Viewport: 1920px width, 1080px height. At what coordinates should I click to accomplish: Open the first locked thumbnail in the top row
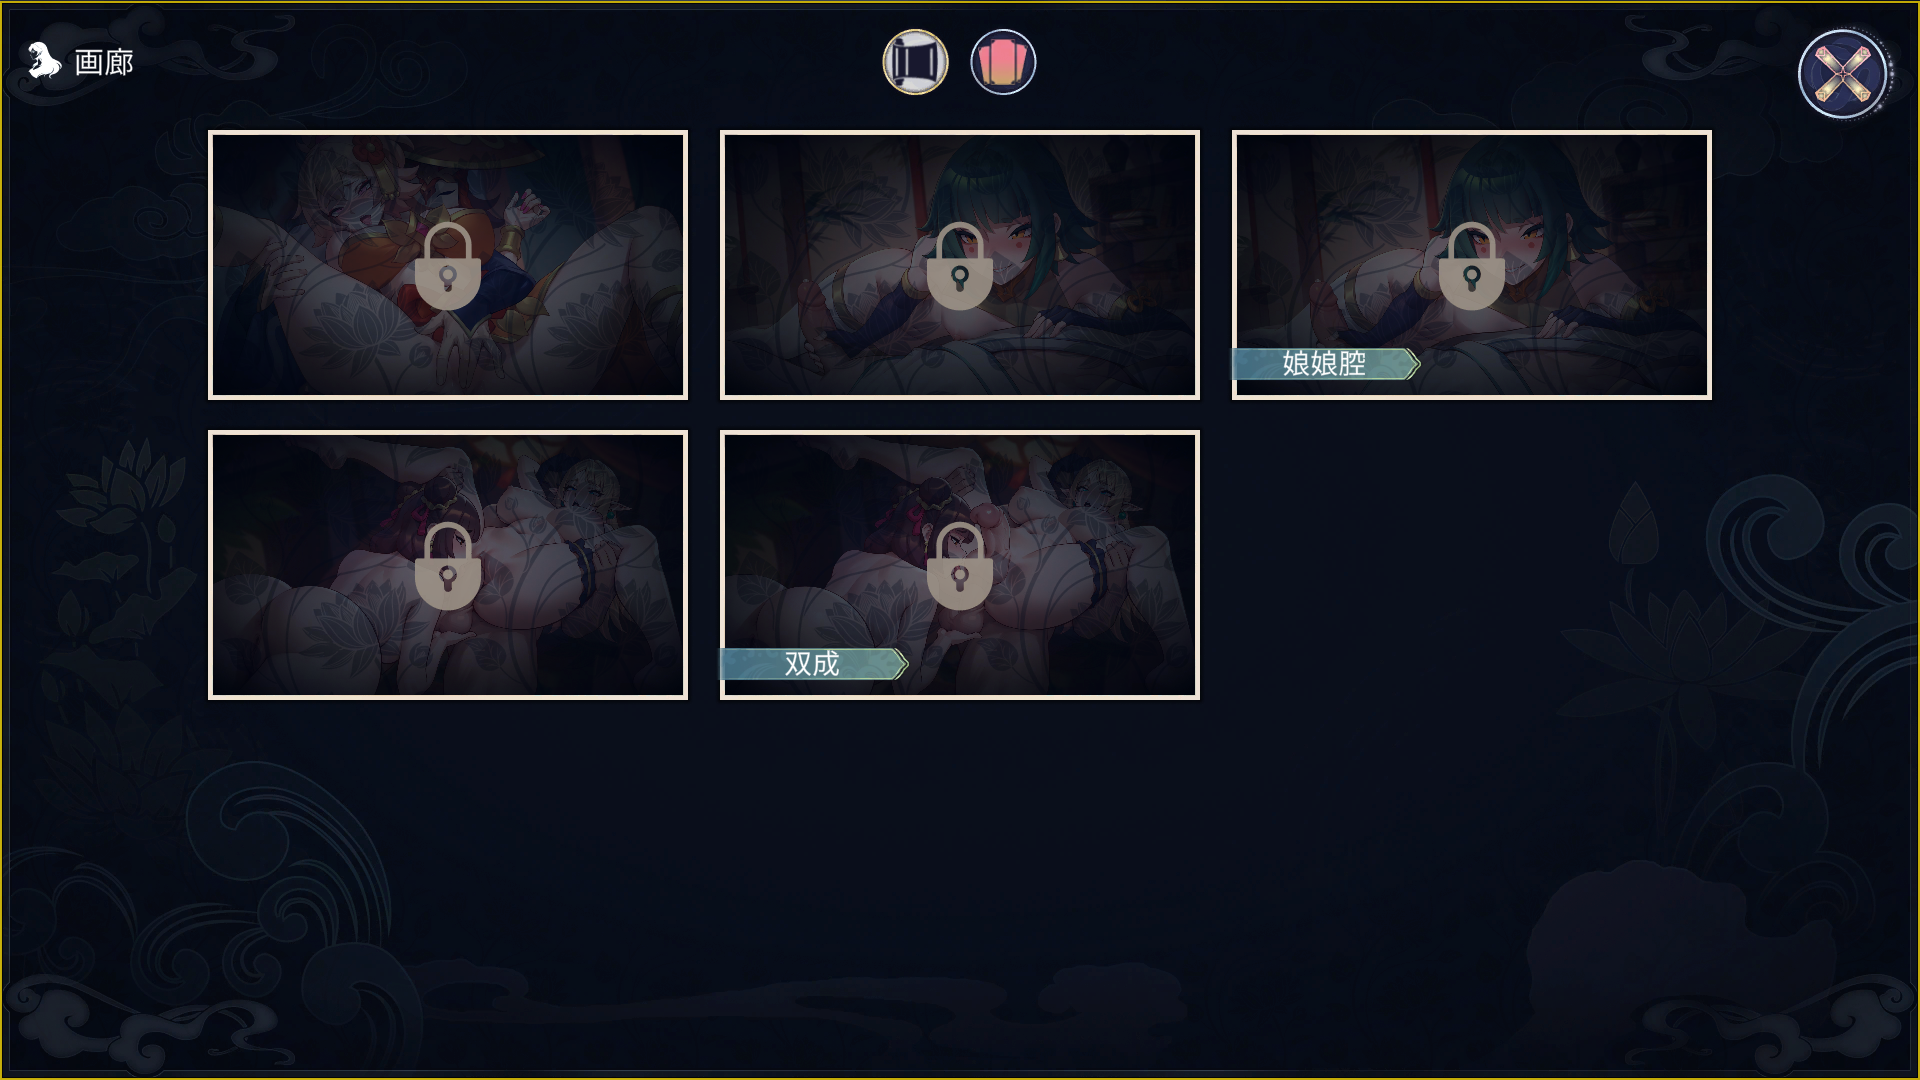click(448, 265)
